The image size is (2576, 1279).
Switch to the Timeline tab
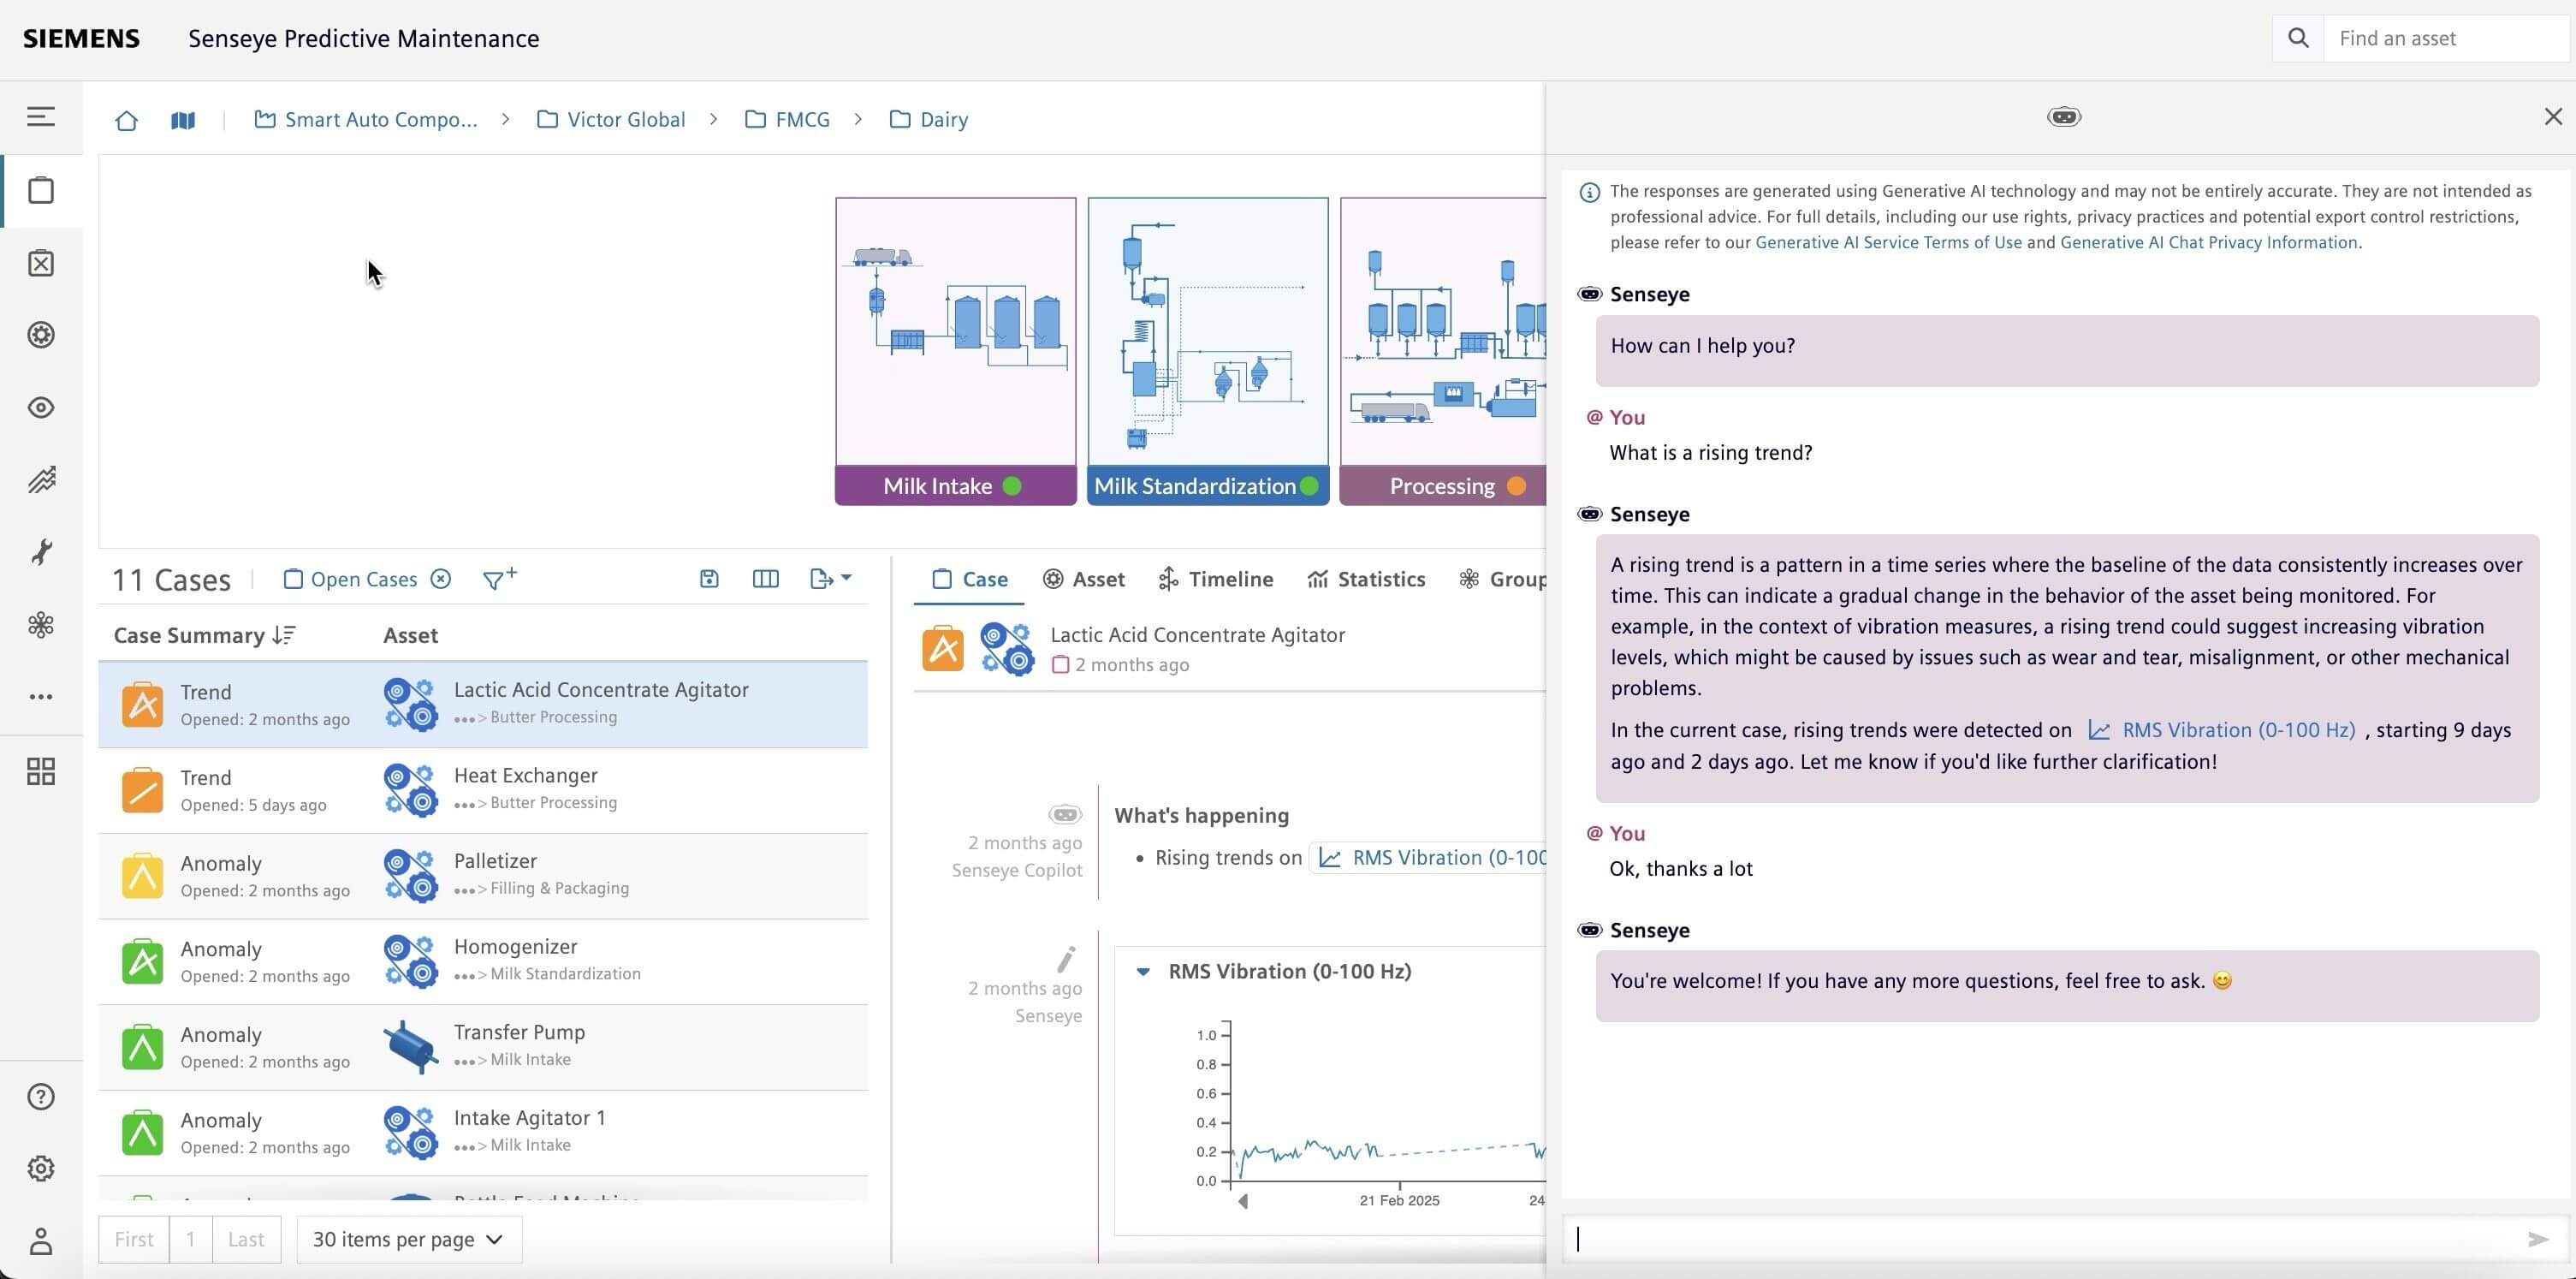tap(1215, 579)
